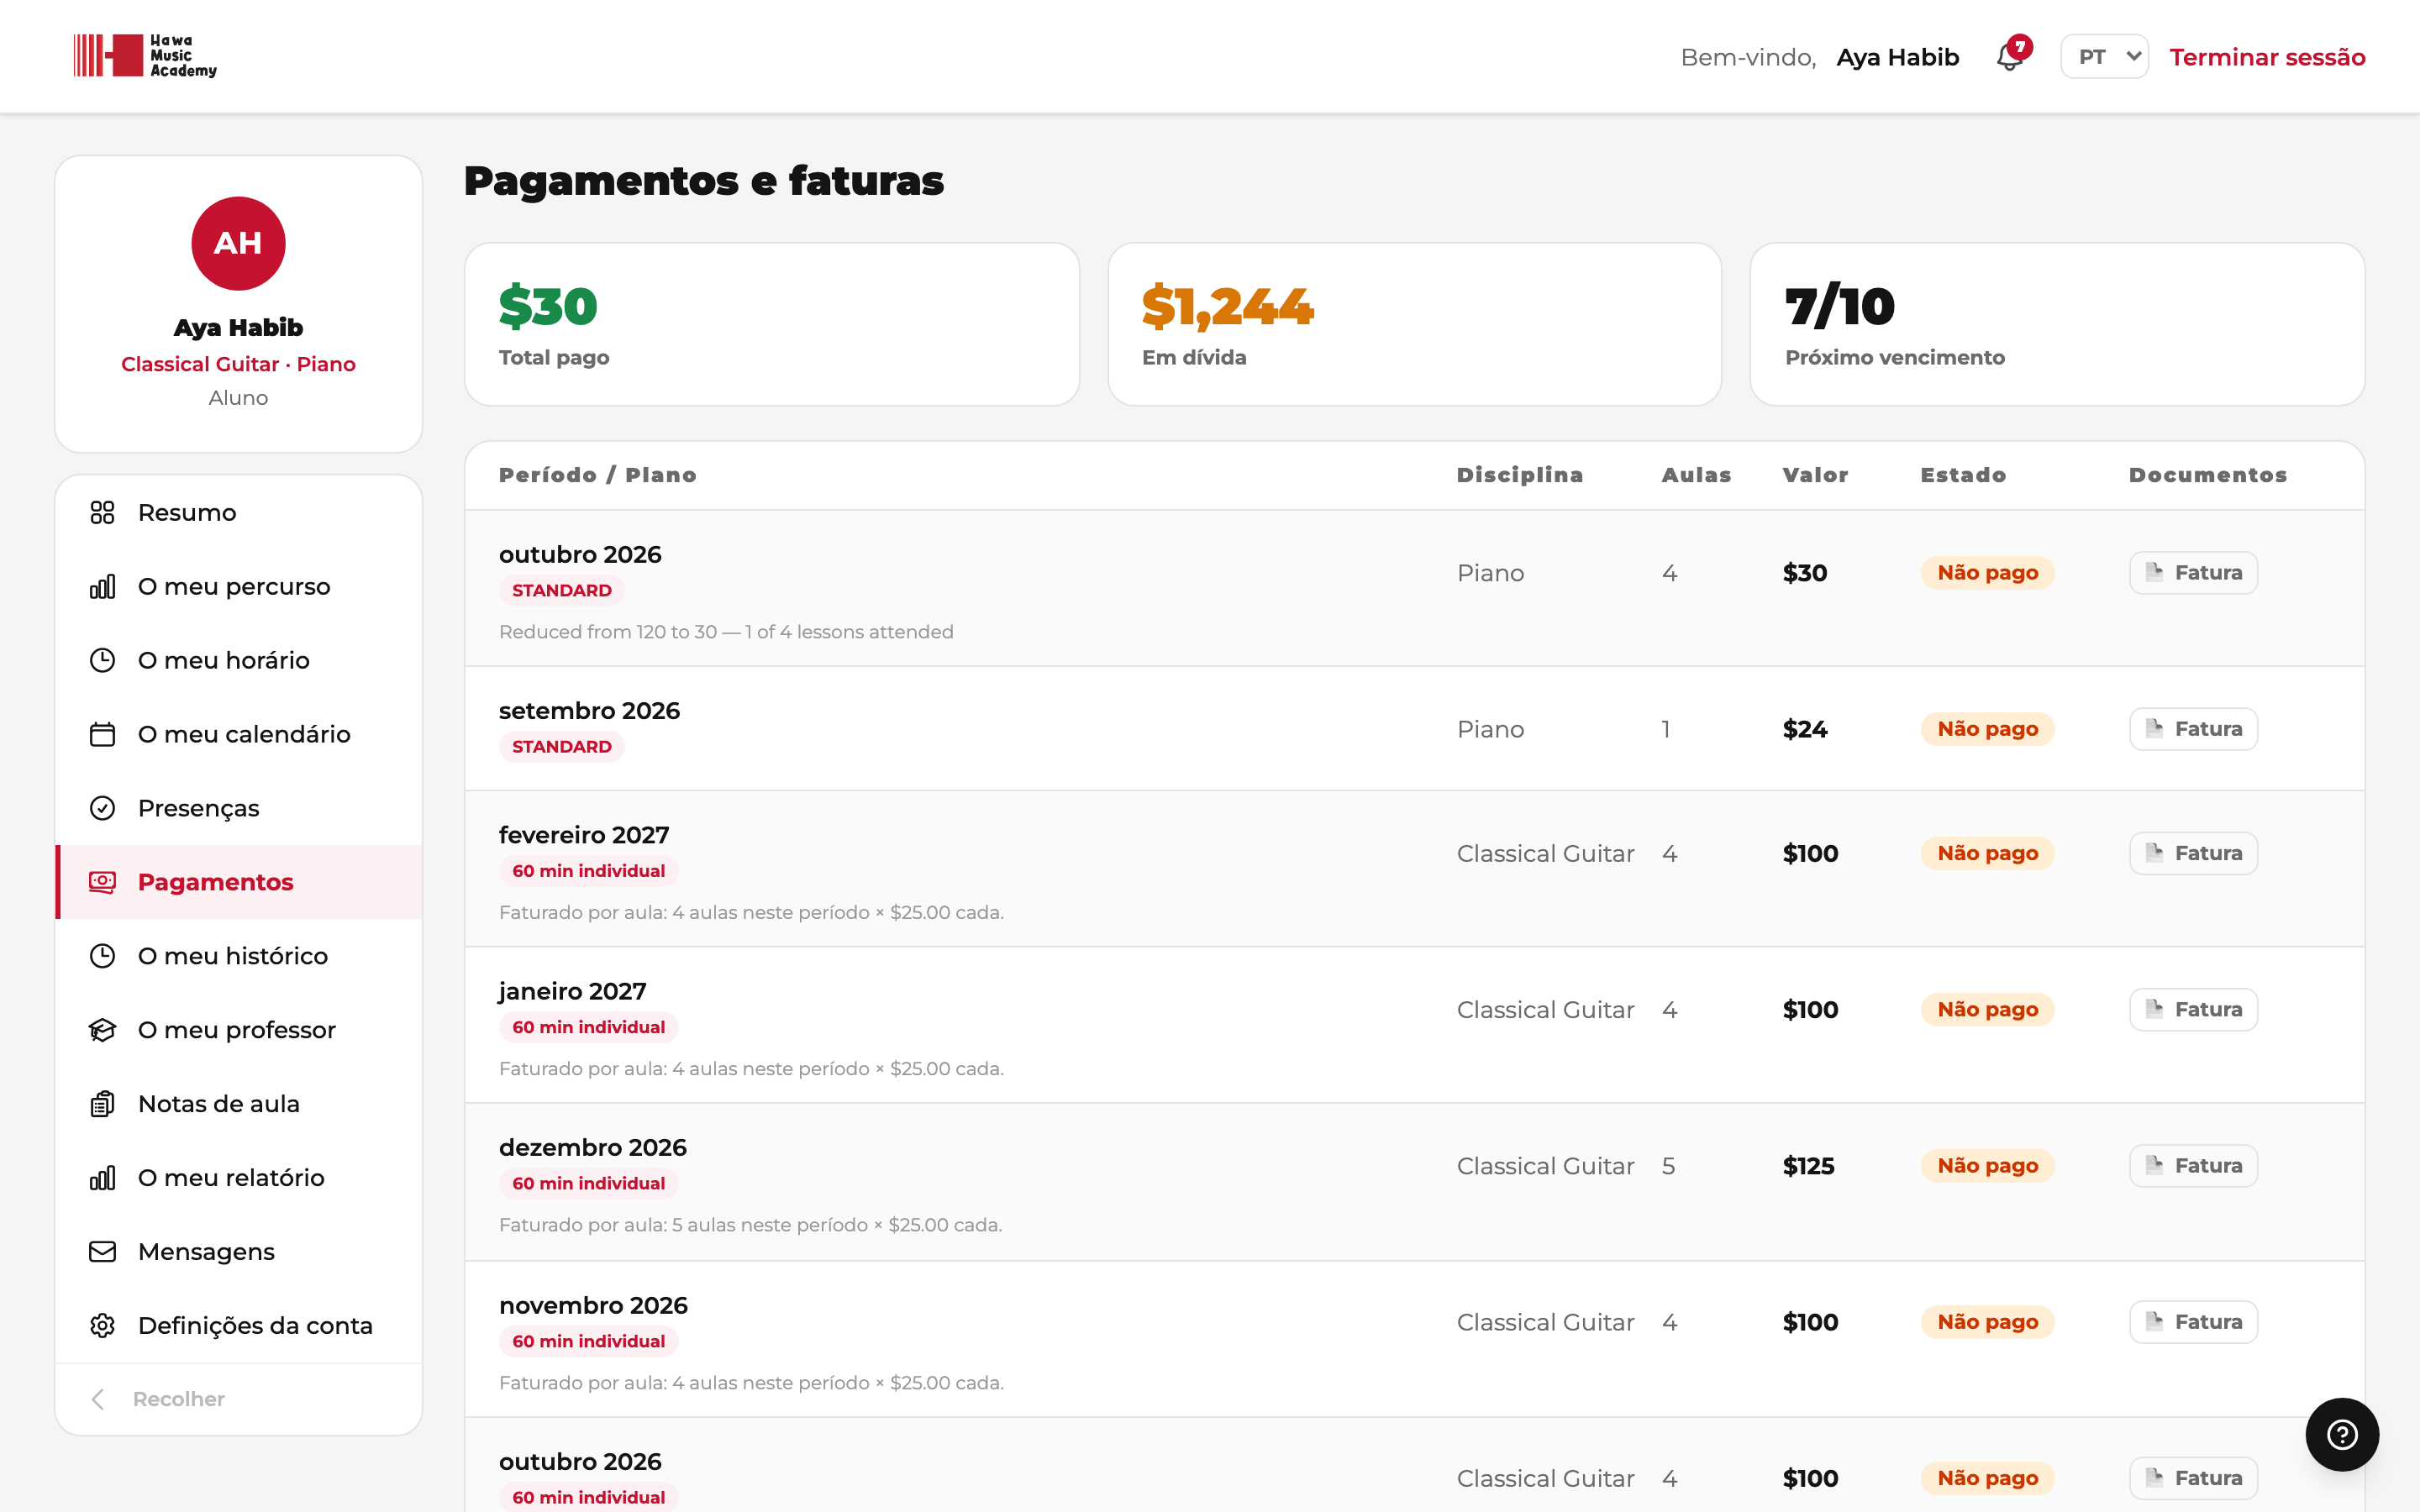Viewport: 2420px width, 1512px height.
Task: Click Terminar sessão link
Action: (x=2267, y=57)
